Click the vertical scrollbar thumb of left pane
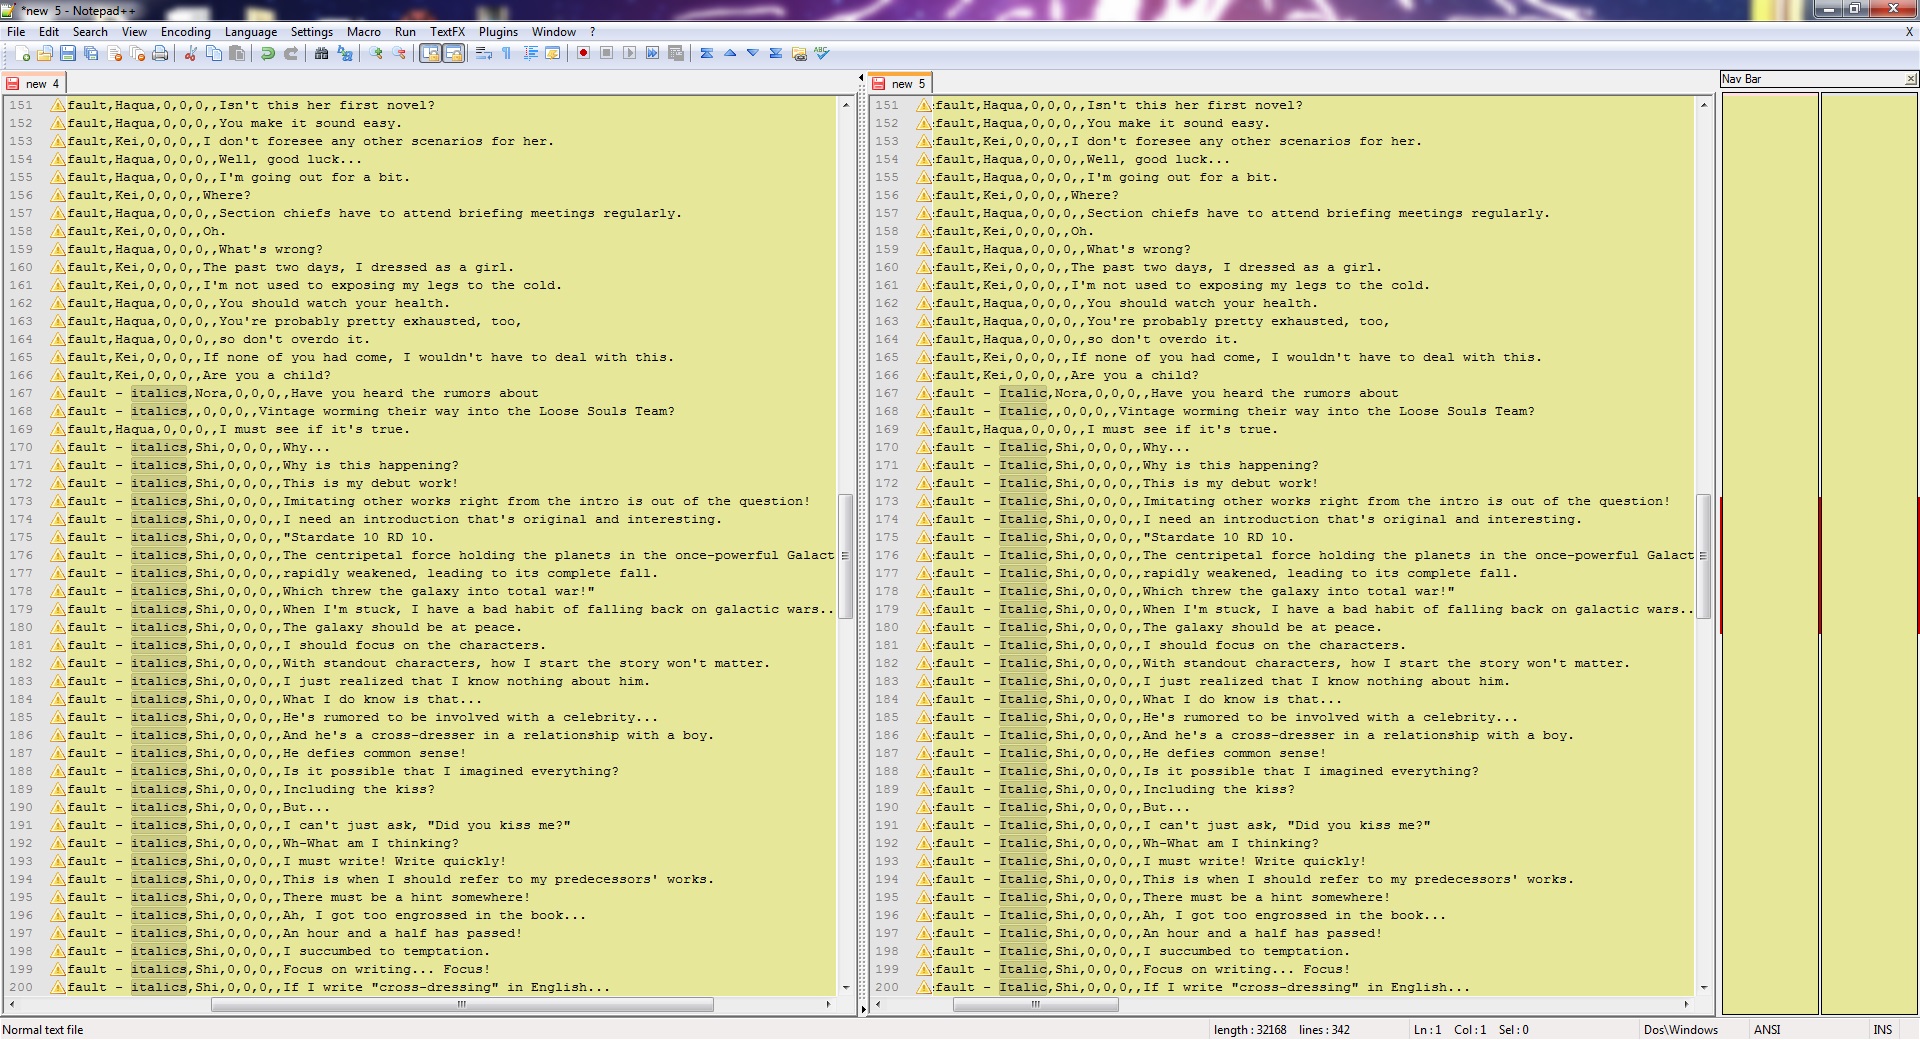The height and width of the screenshot is (1040, 1920). (x=845, y=556)
